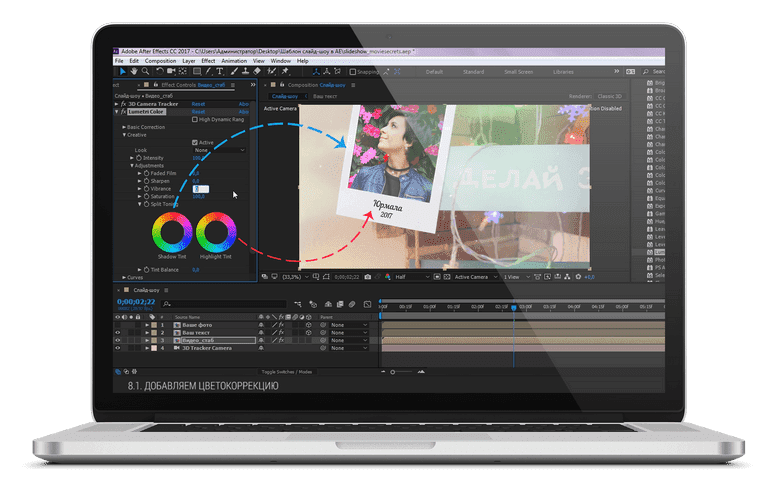Select the Type text tool
Screen dimensions: 780x484
[x=219, y=72]
